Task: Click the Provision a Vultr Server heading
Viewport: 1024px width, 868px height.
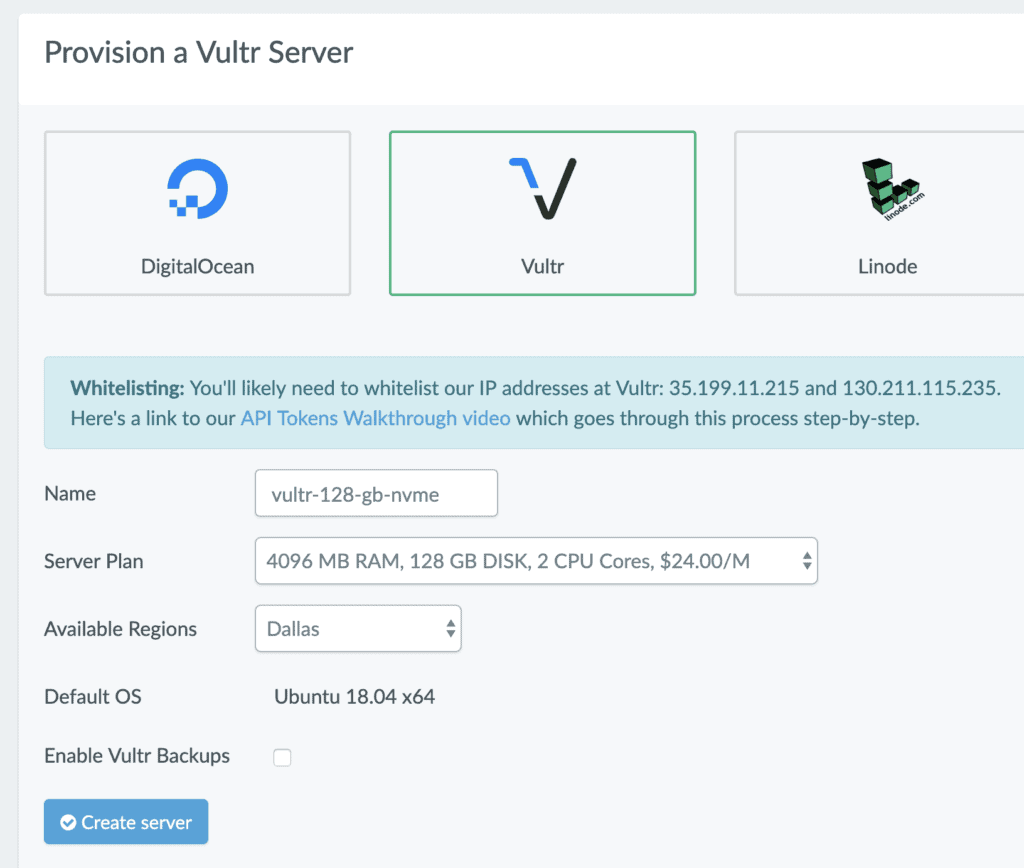Action: 199,52
